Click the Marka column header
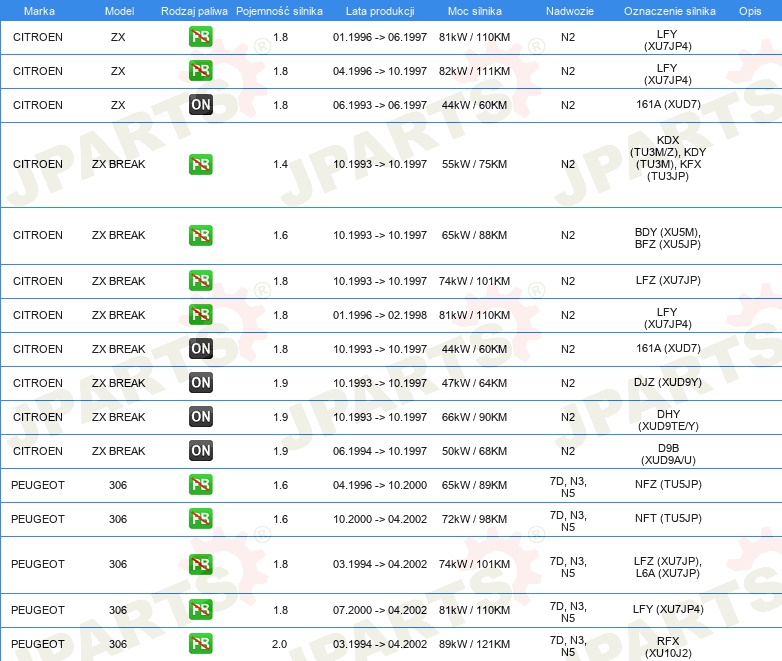 [x=39, y=11]
